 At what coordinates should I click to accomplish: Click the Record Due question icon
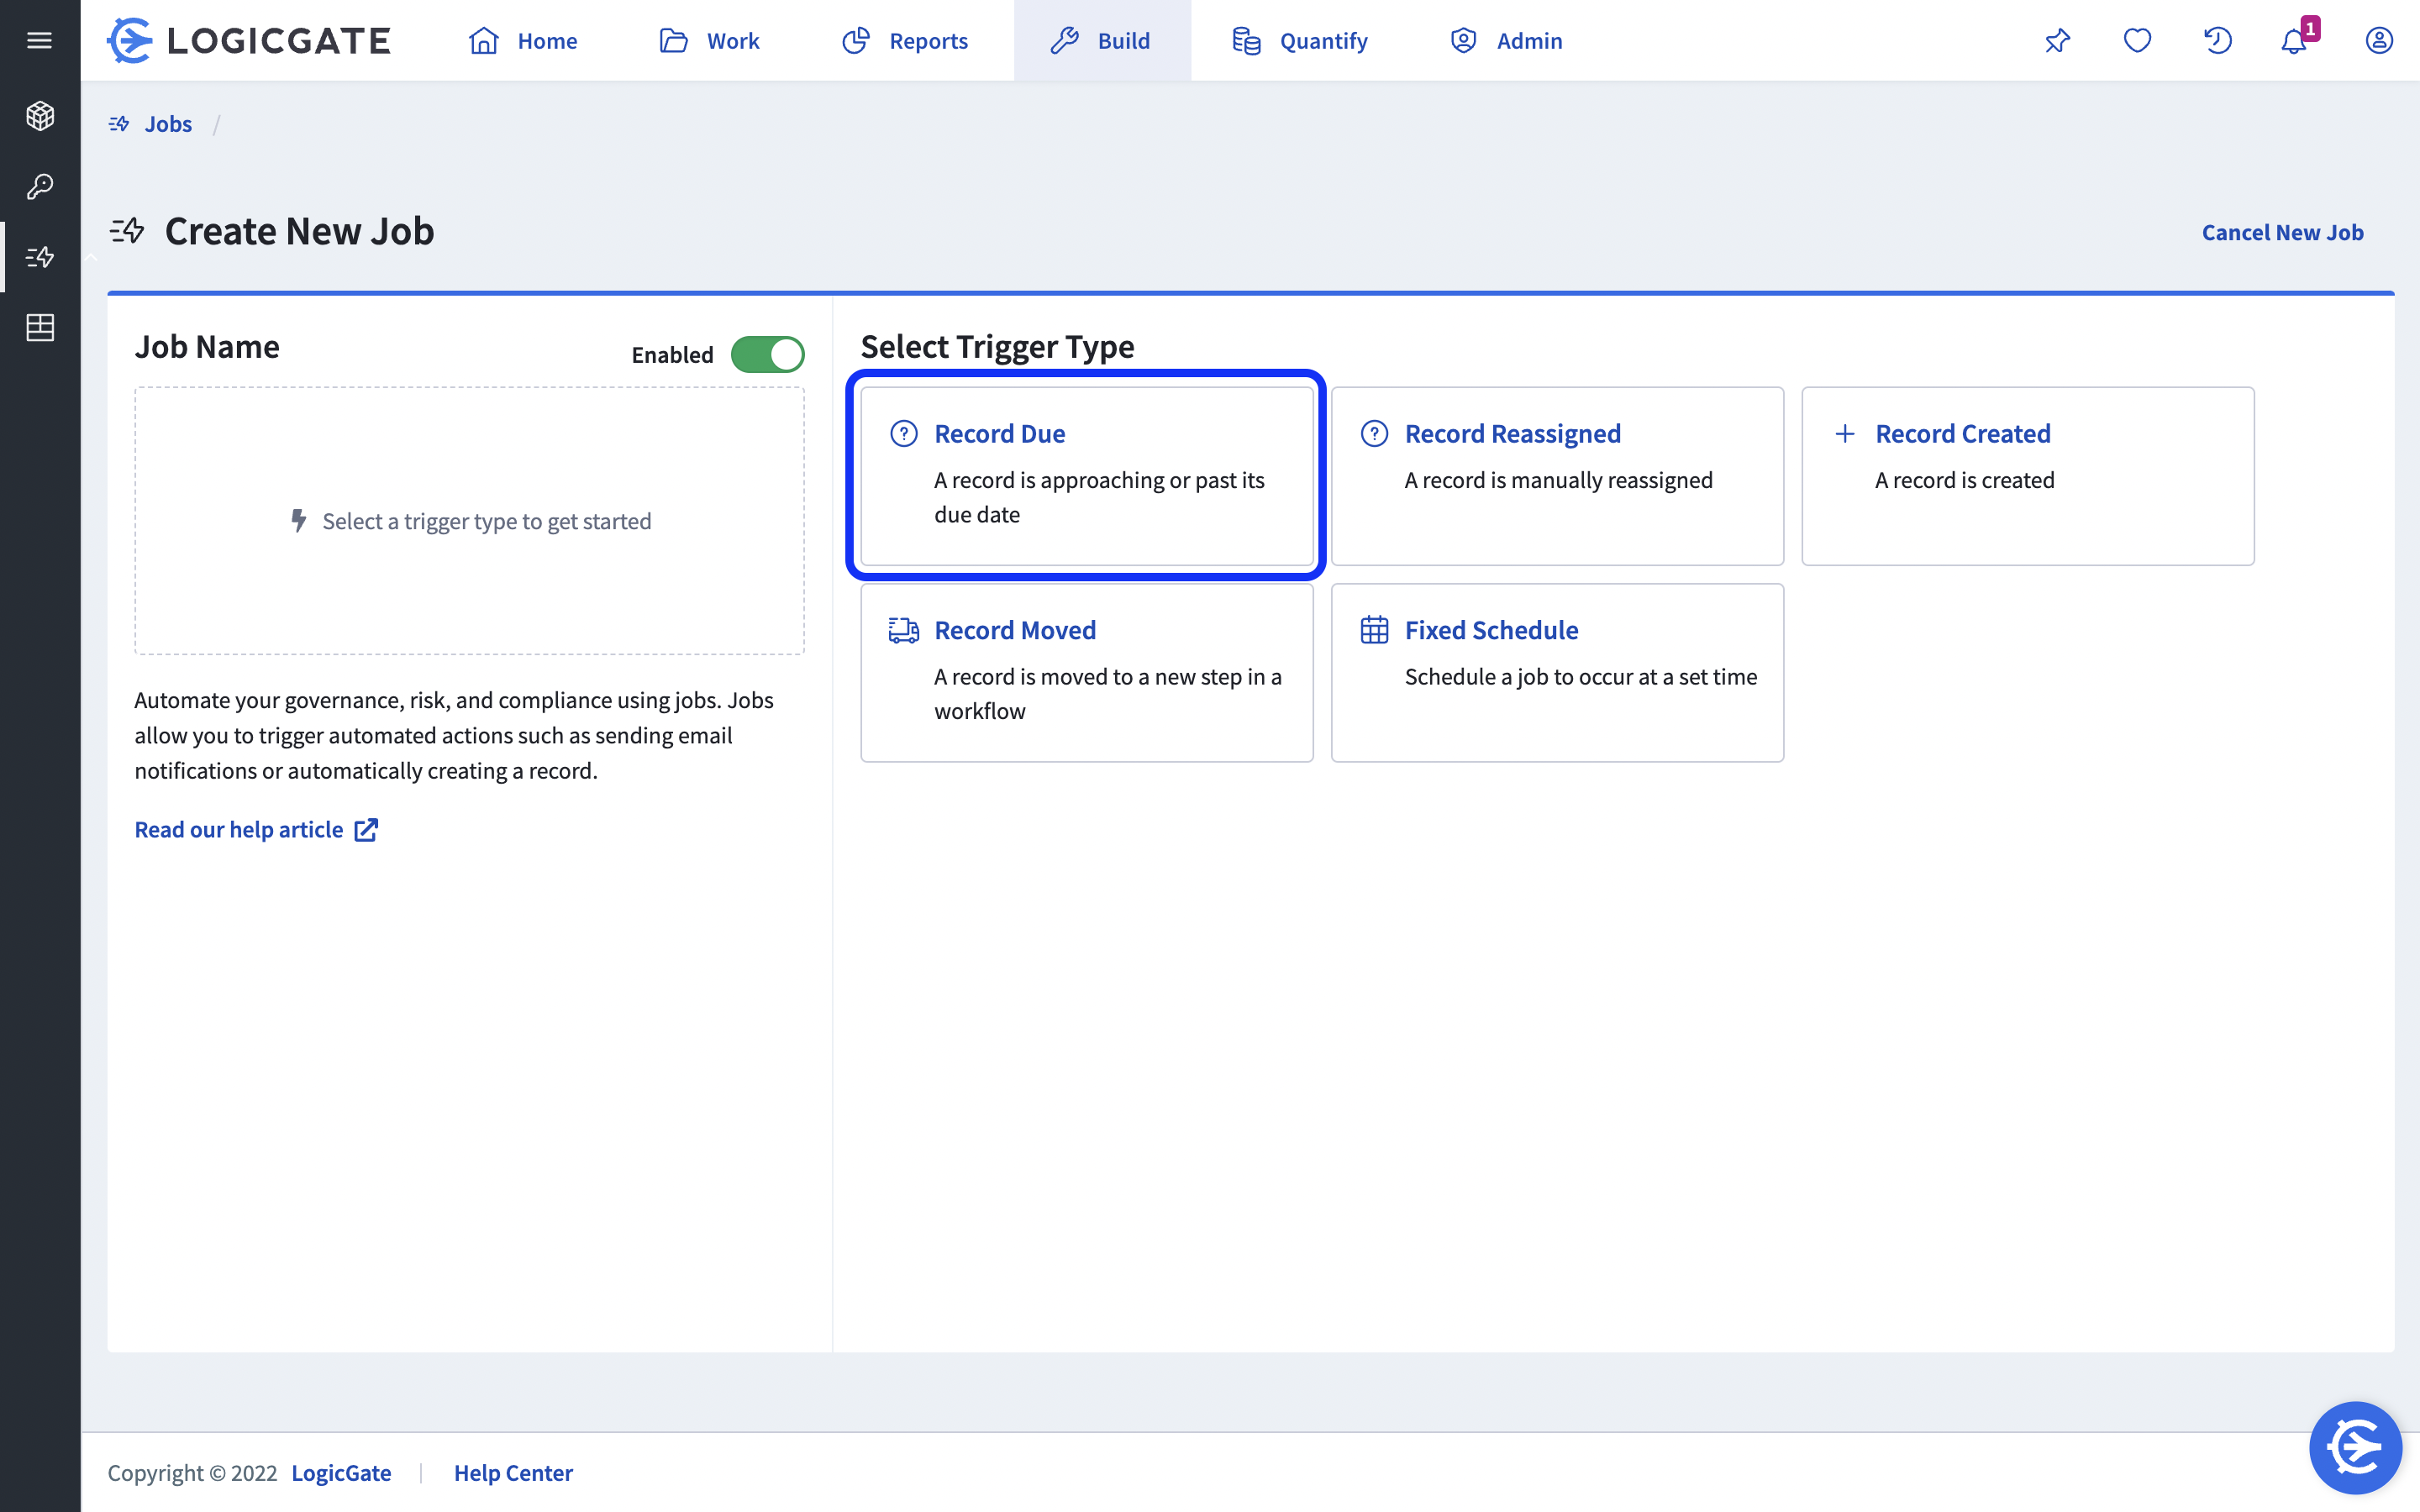(x=904, y=433)
